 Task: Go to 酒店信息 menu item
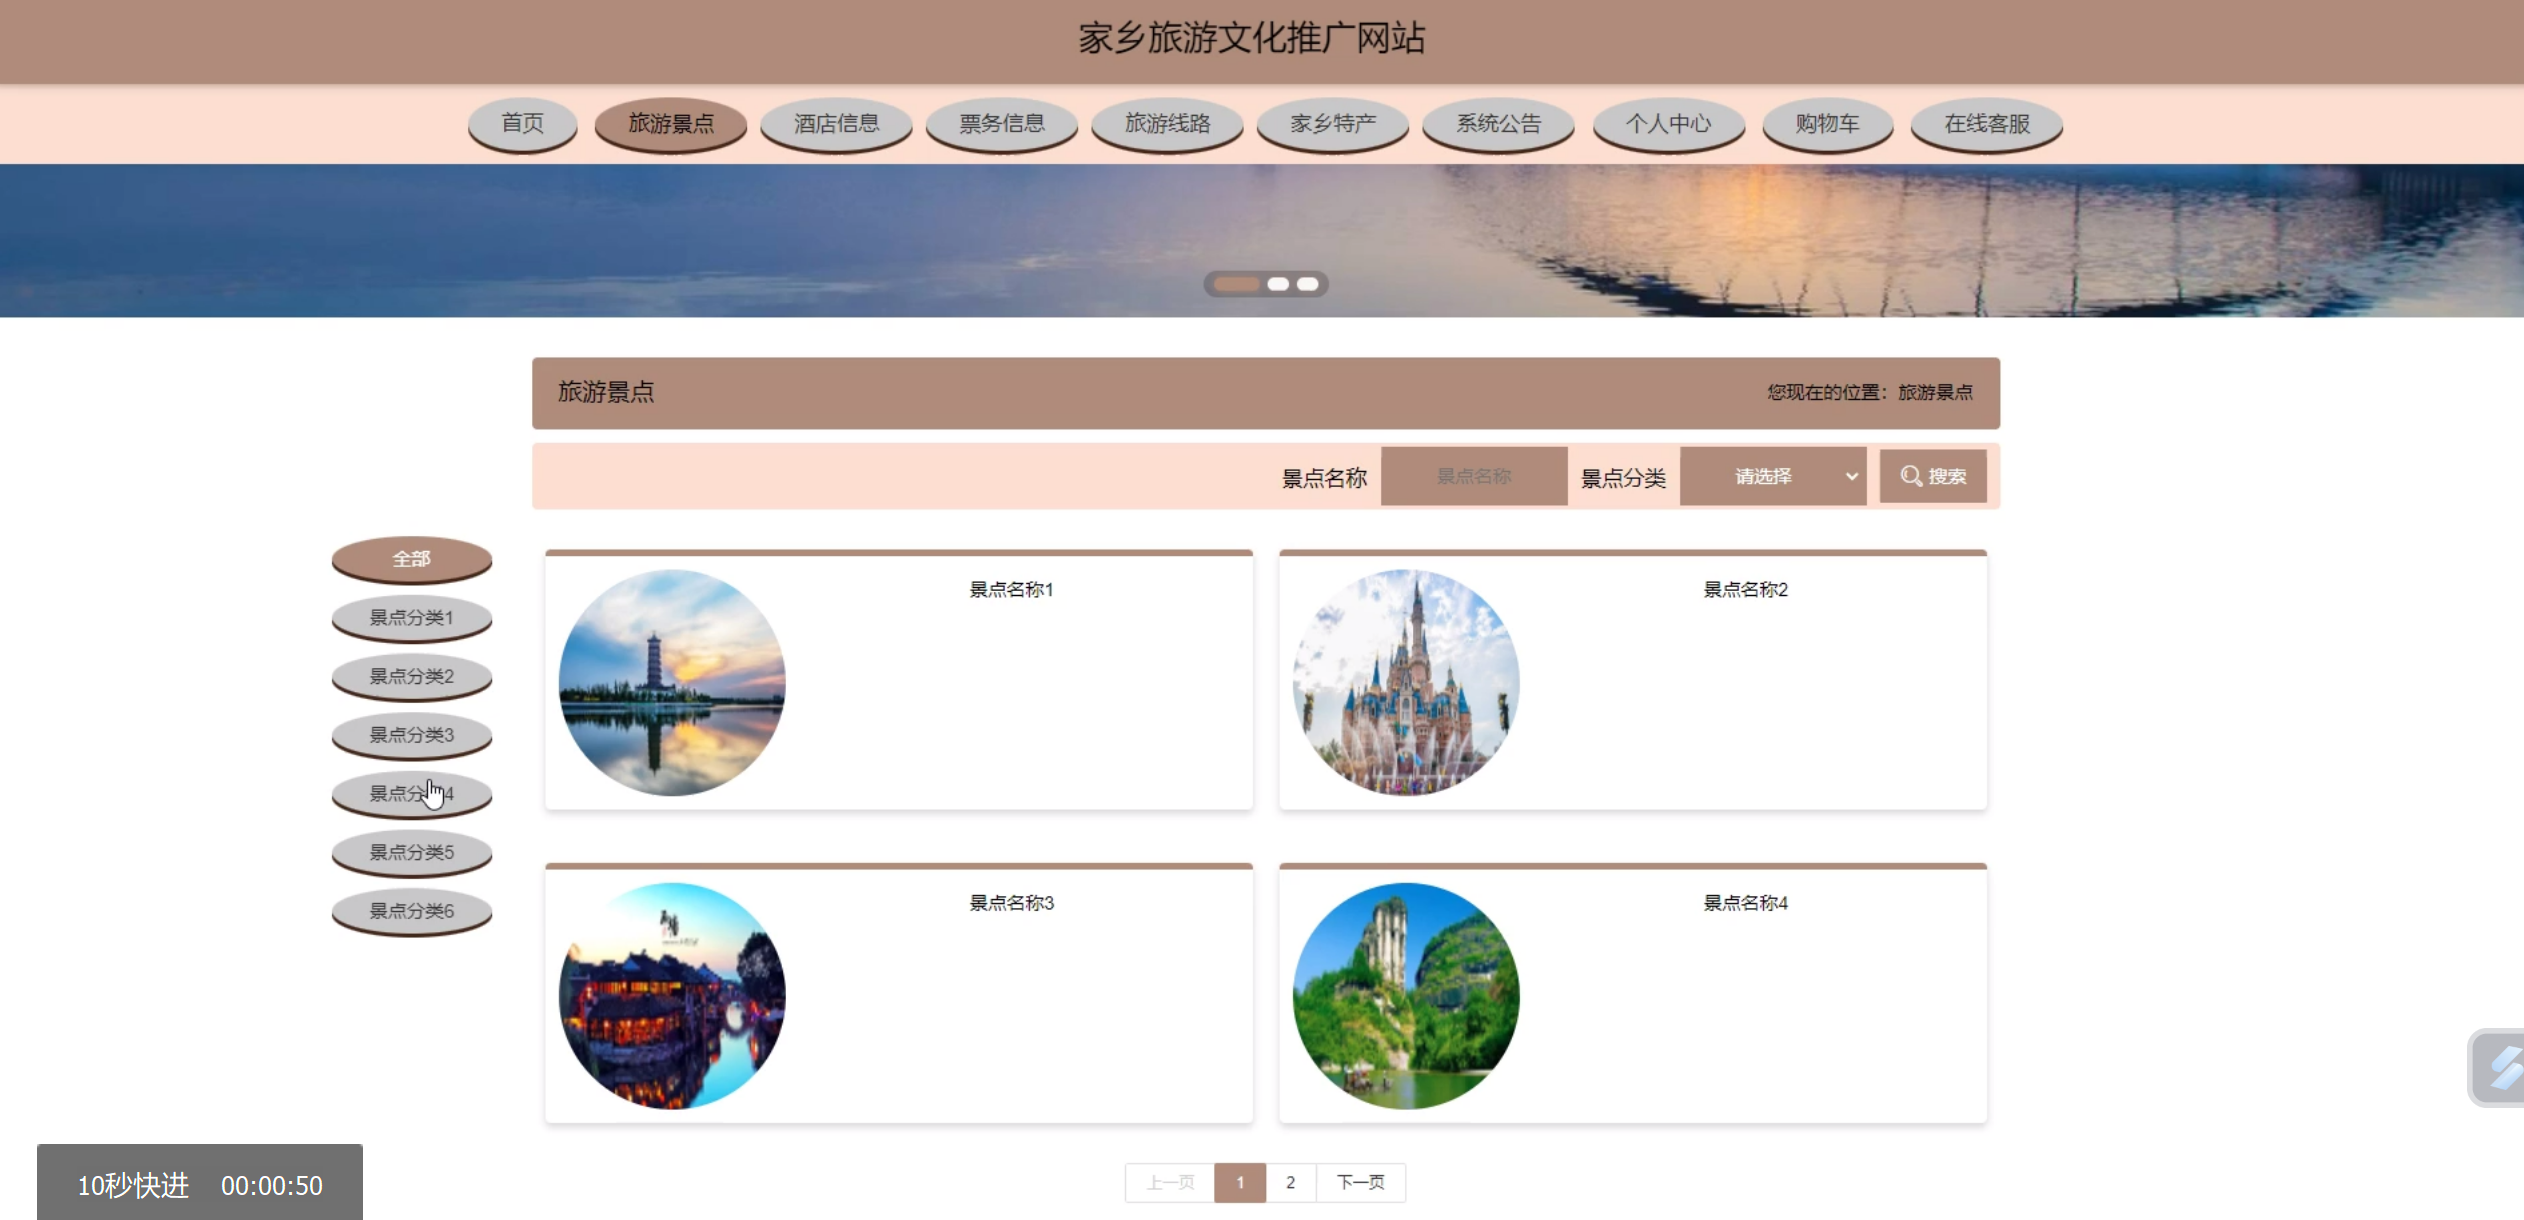coord(836,124)
